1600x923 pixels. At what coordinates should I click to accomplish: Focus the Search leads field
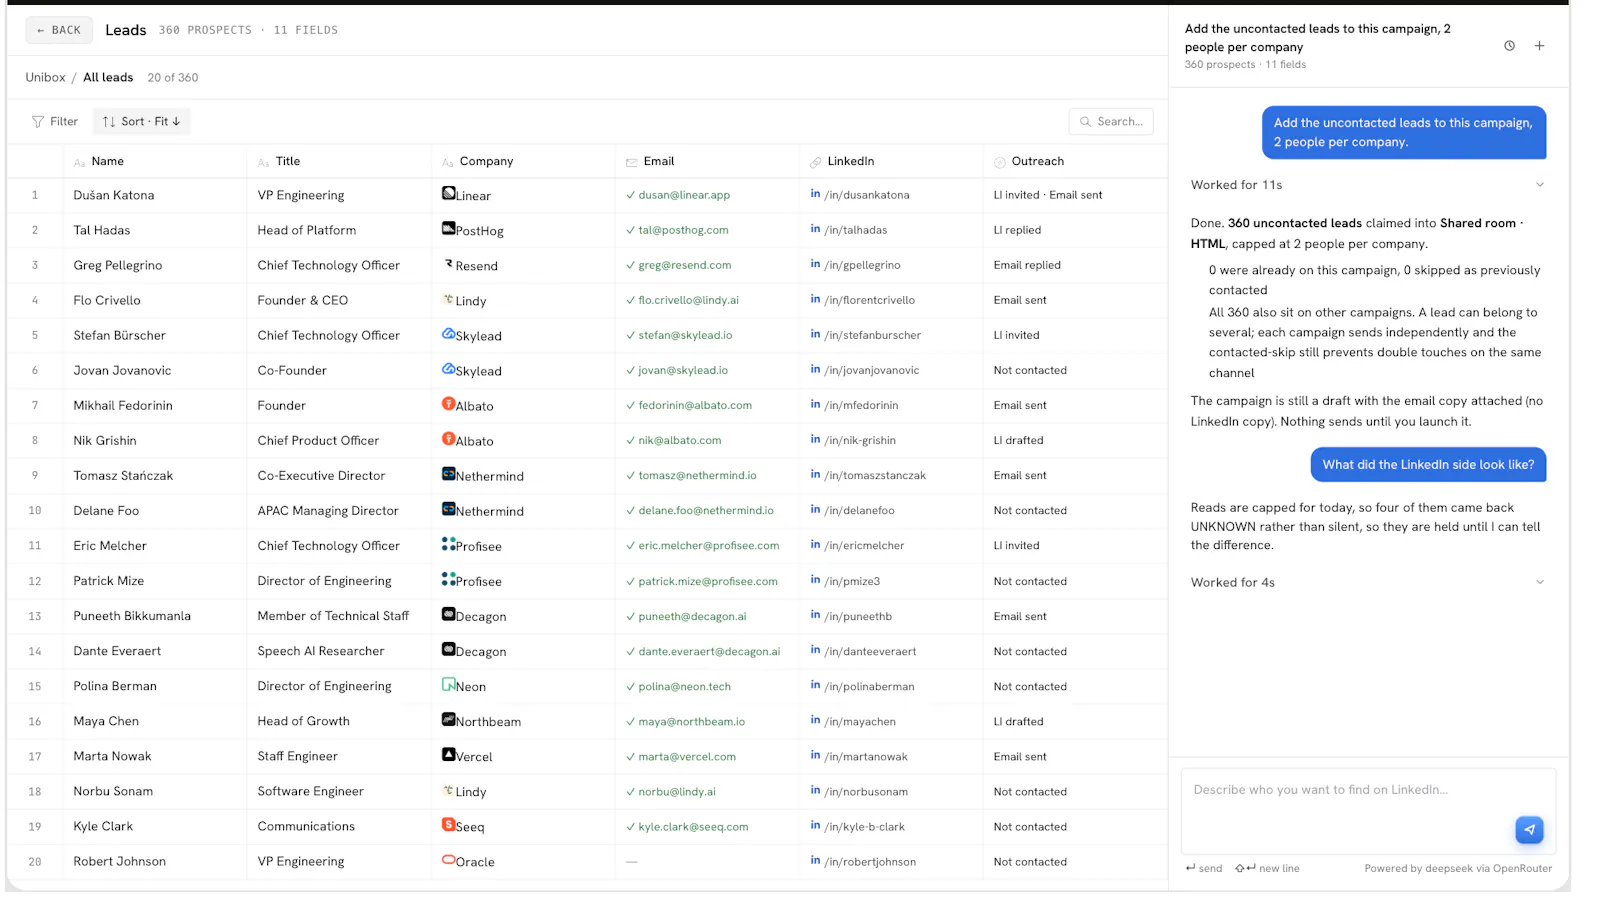1111,122
